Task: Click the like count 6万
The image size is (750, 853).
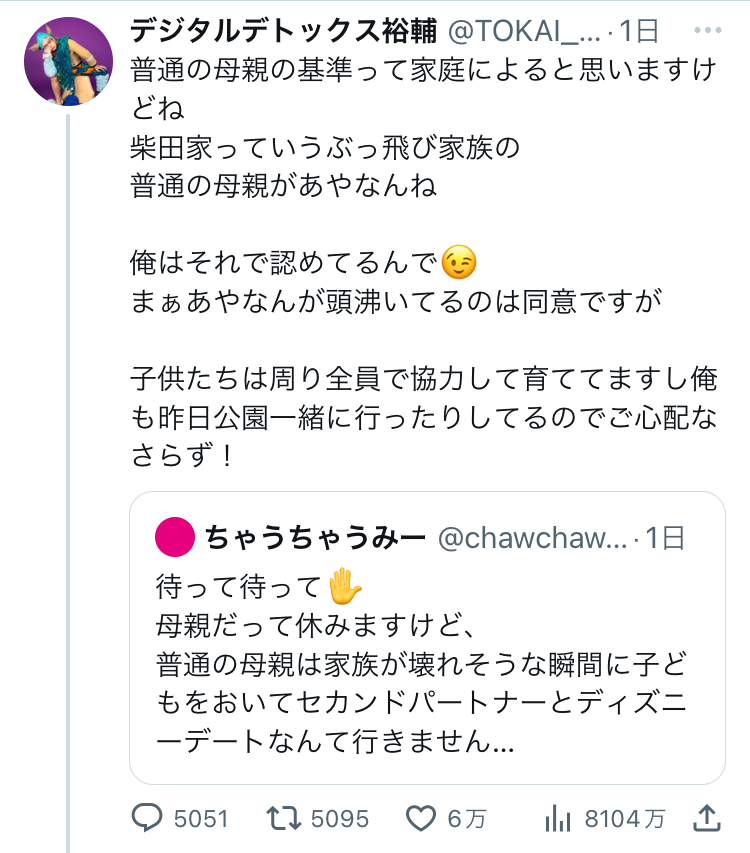Action: pyautogui.click(x=466, y=819)
